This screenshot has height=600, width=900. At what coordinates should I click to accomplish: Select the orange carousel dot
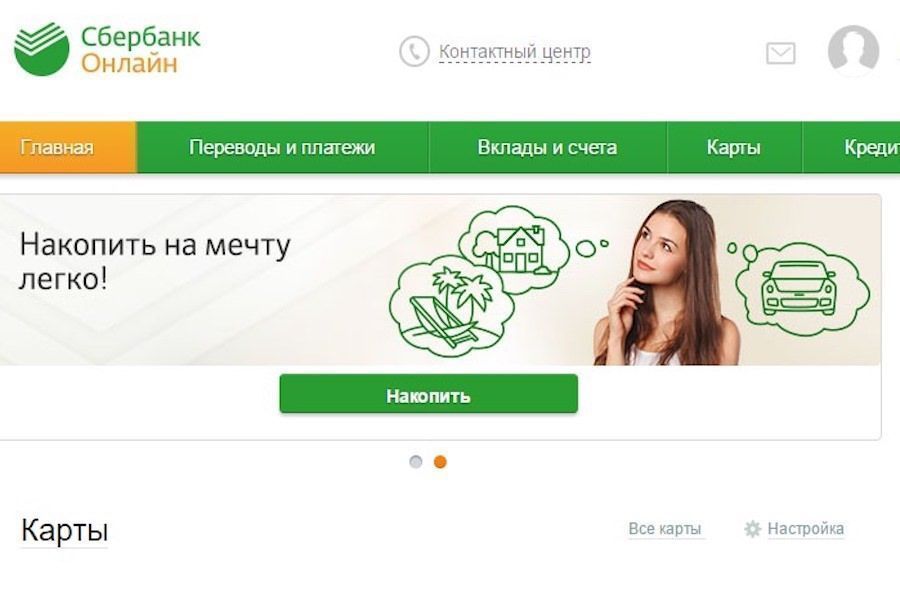(440, 462)
